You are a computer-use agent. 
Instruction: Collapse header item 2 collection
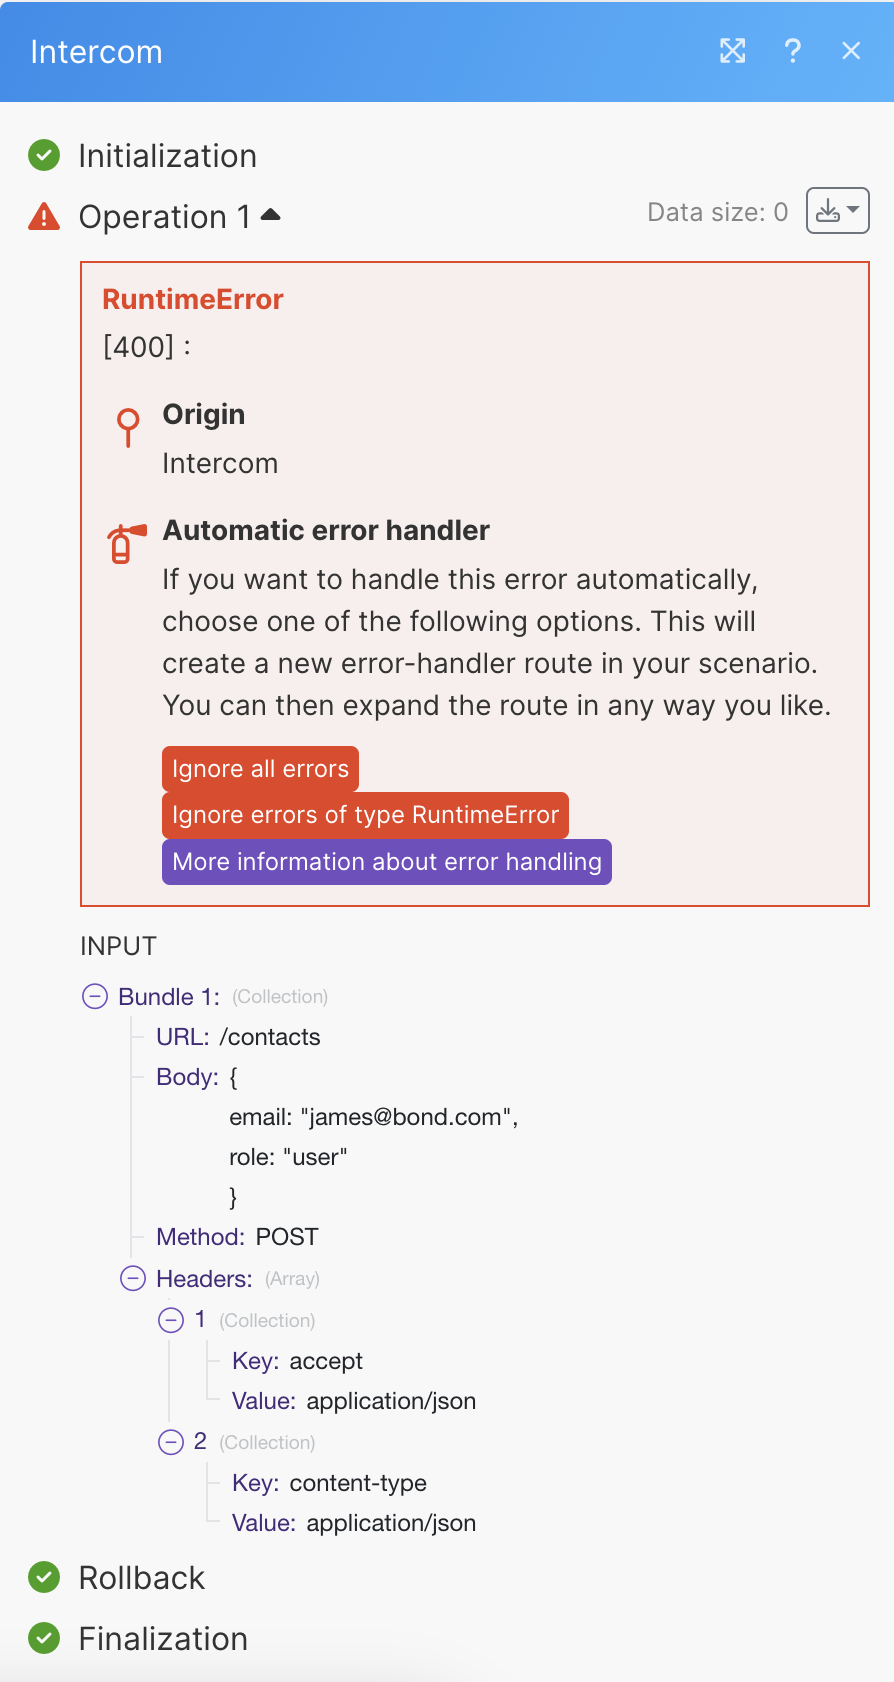[x=171, y=1442]
